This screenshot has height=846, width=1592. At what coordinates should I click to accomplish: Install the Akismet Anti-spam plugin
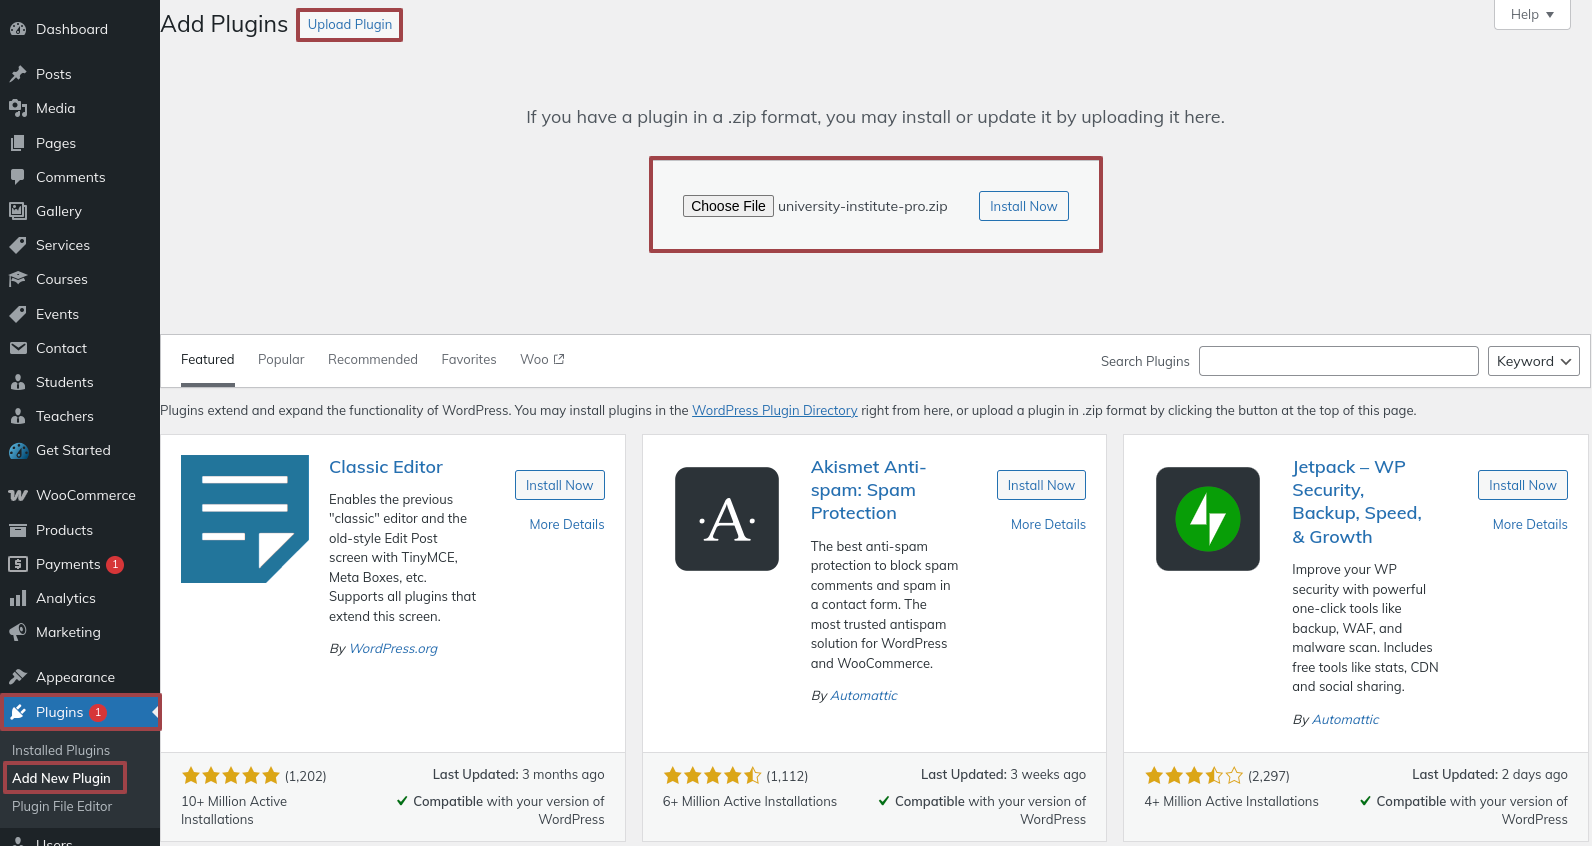(x=1041, y=485)
